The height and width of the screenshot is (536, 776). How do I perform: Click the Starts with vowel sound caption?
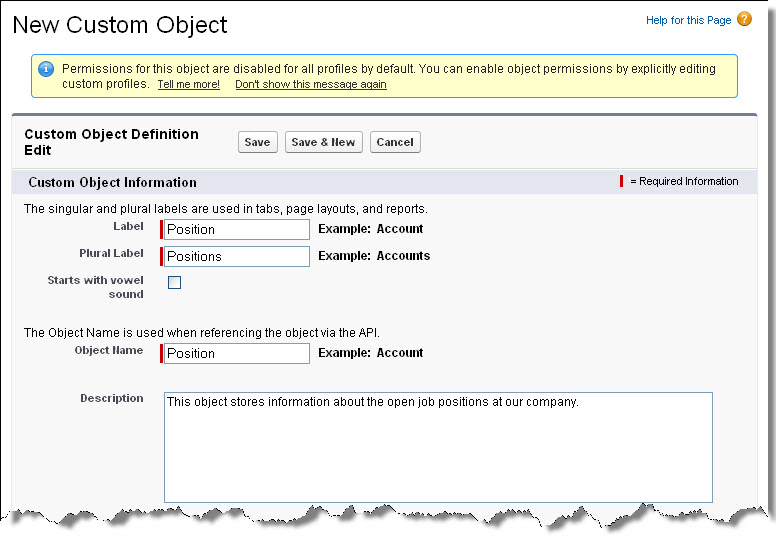click(x=96, y=287)
